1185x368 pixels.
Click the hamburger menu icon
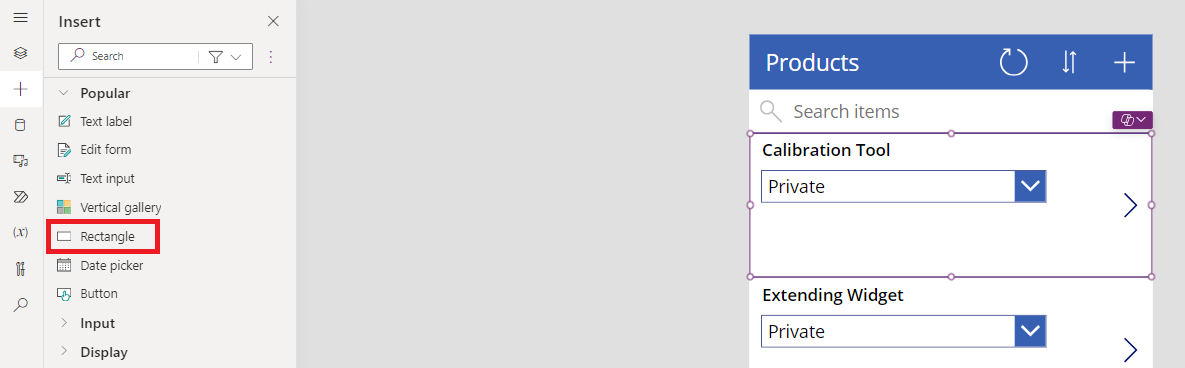[x=21, y=17]
